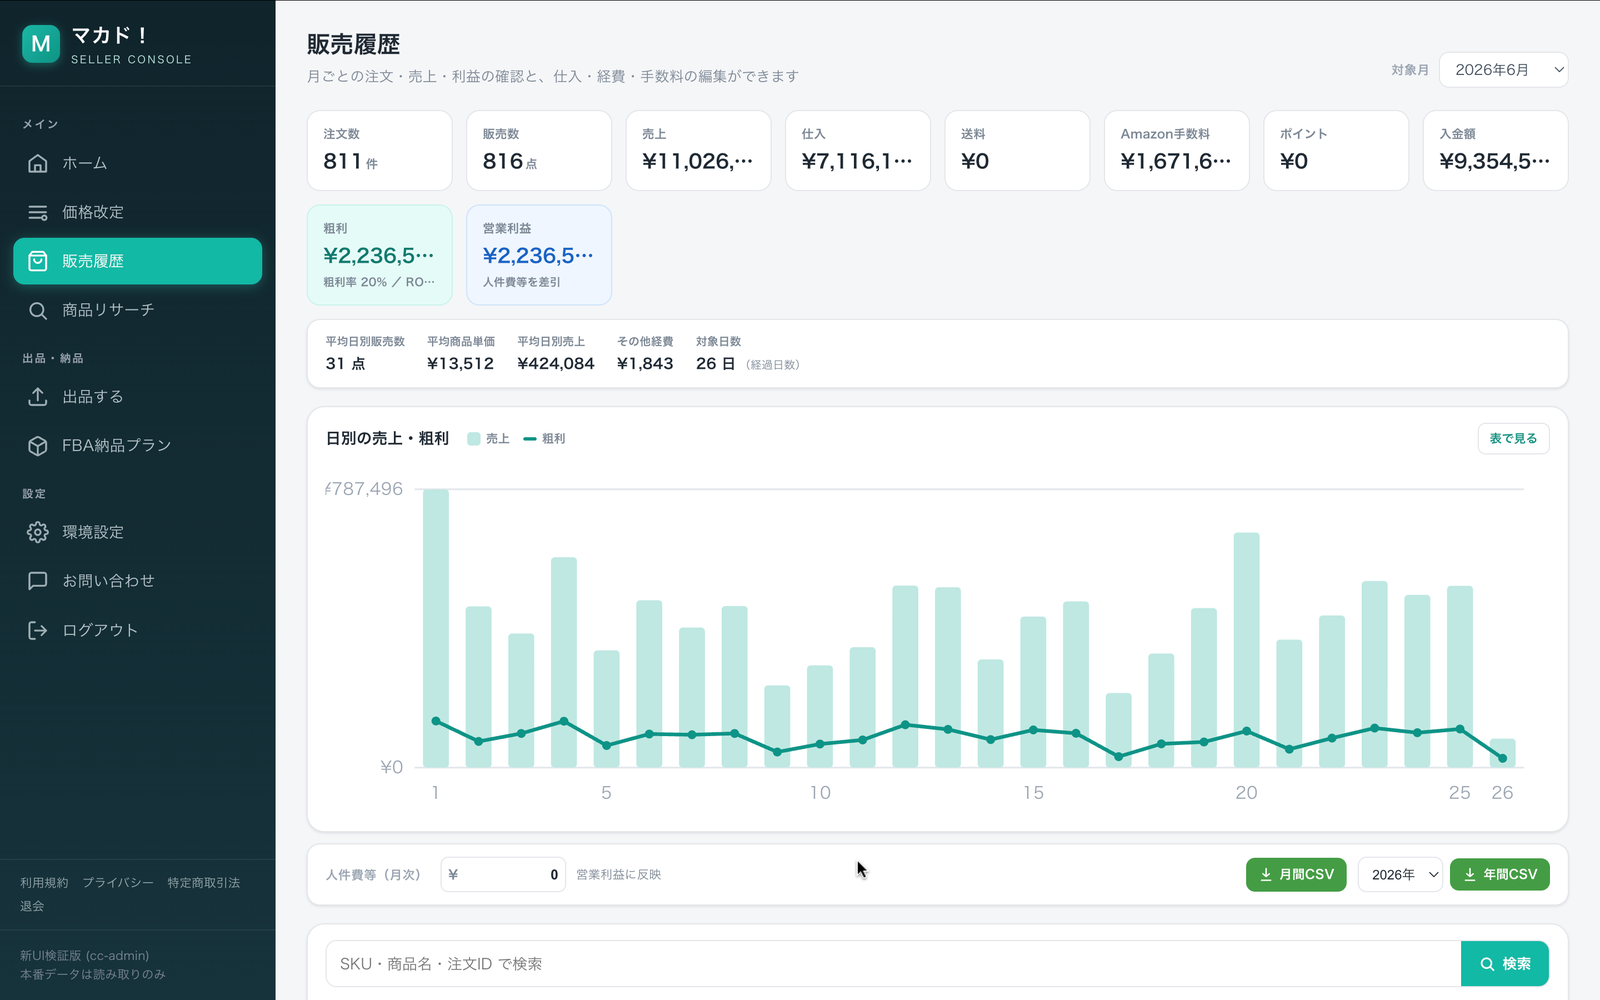Viewport: 1600px width, 1000px height.
Task: Click the 平均日別販売数 31点 value
Action: click(x=345, y=364)
